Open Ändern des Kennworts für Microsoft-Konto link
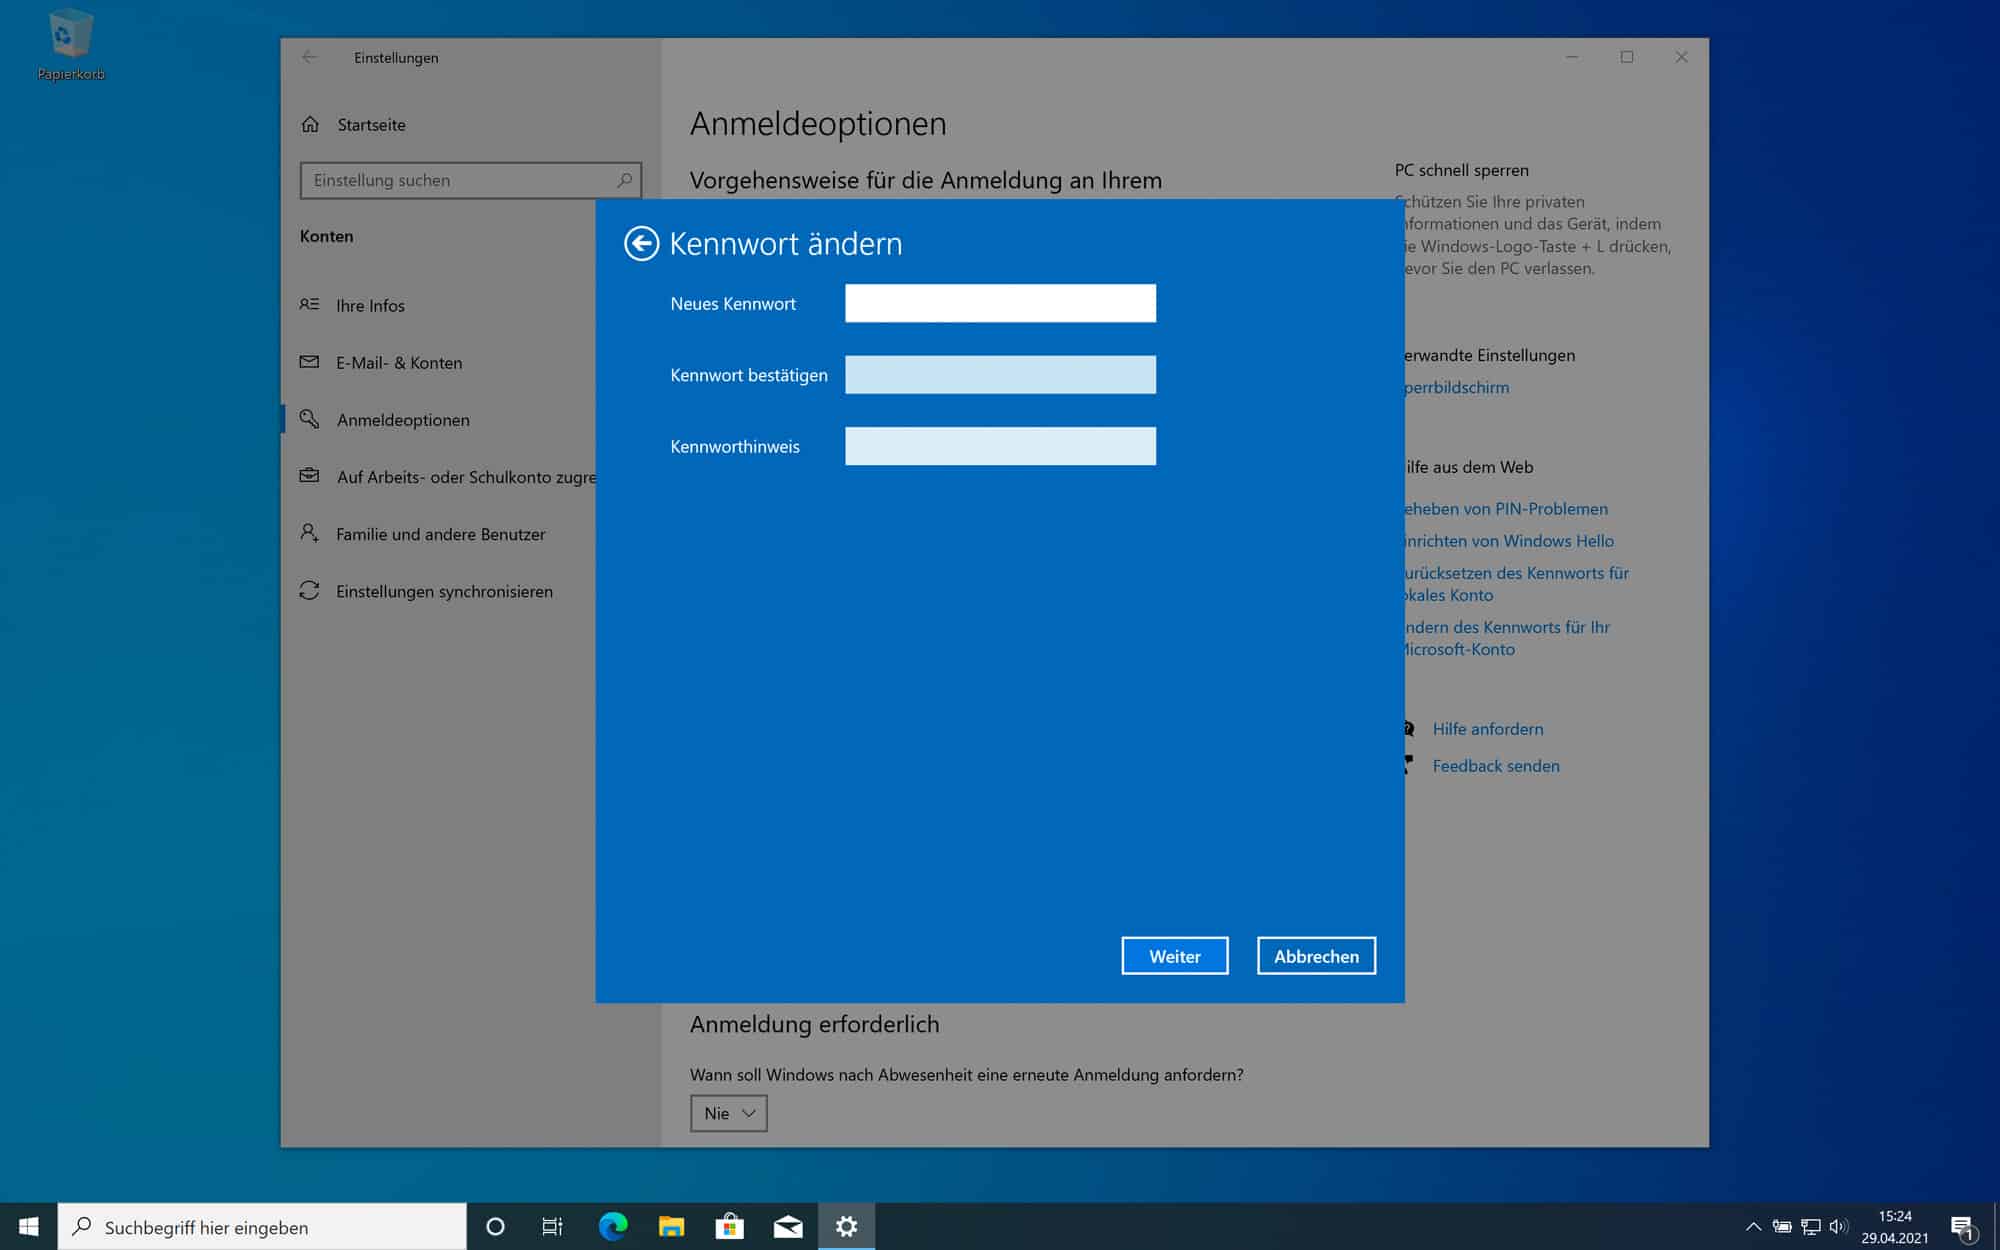2000x1250 pixels. [x=1507, y=638]
